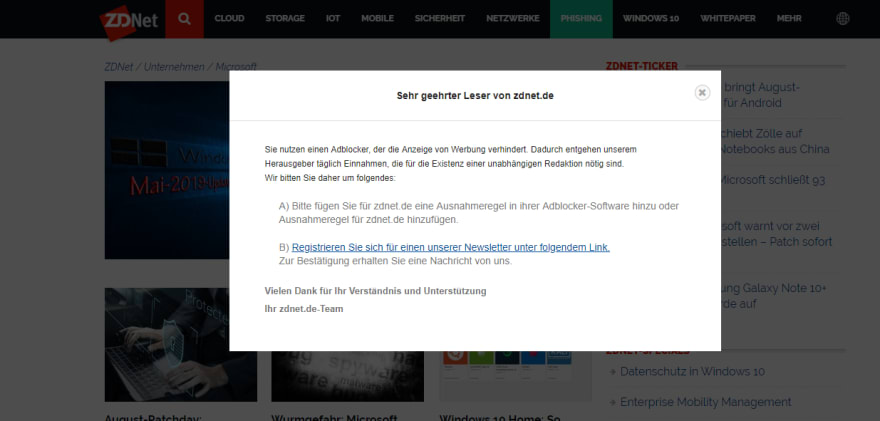This screenshot has height=421, width=880.
Task: Open the STORAGE menu item
Action: [x=285, y=19]
